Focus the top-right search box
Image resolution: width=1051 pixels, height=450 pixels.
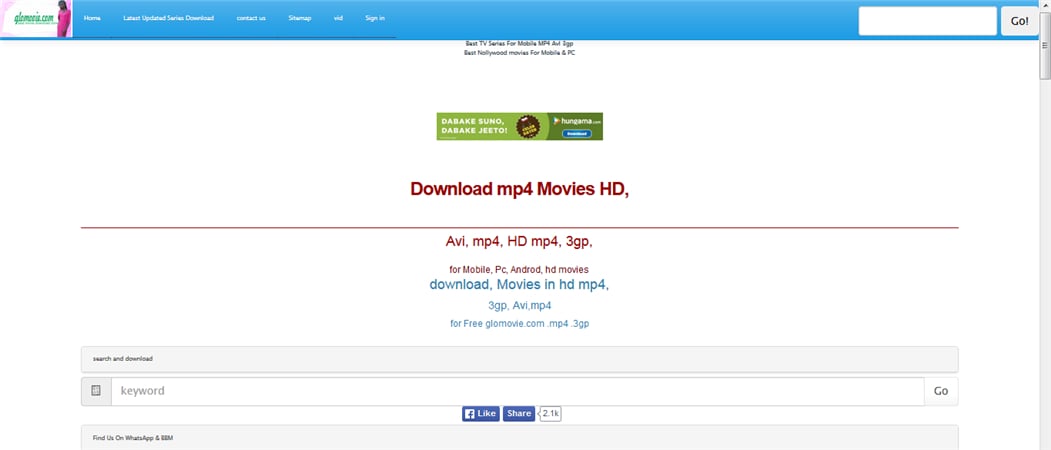(x=927, y=21)
